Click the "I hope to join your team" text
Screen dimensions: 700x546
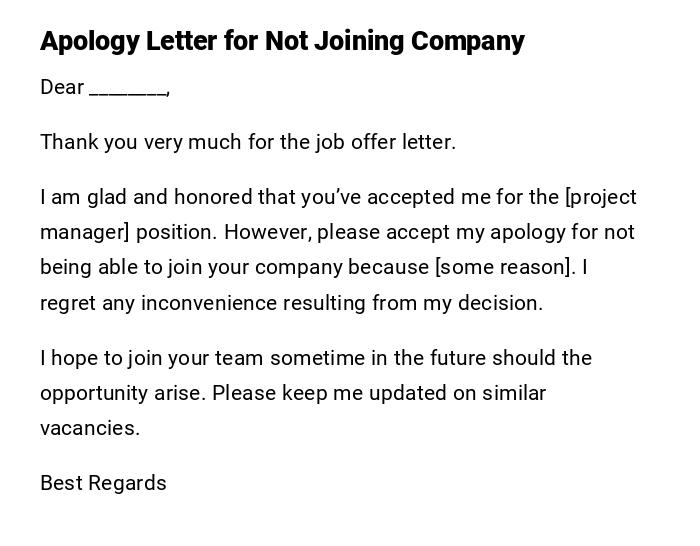[x=151, y=358]
